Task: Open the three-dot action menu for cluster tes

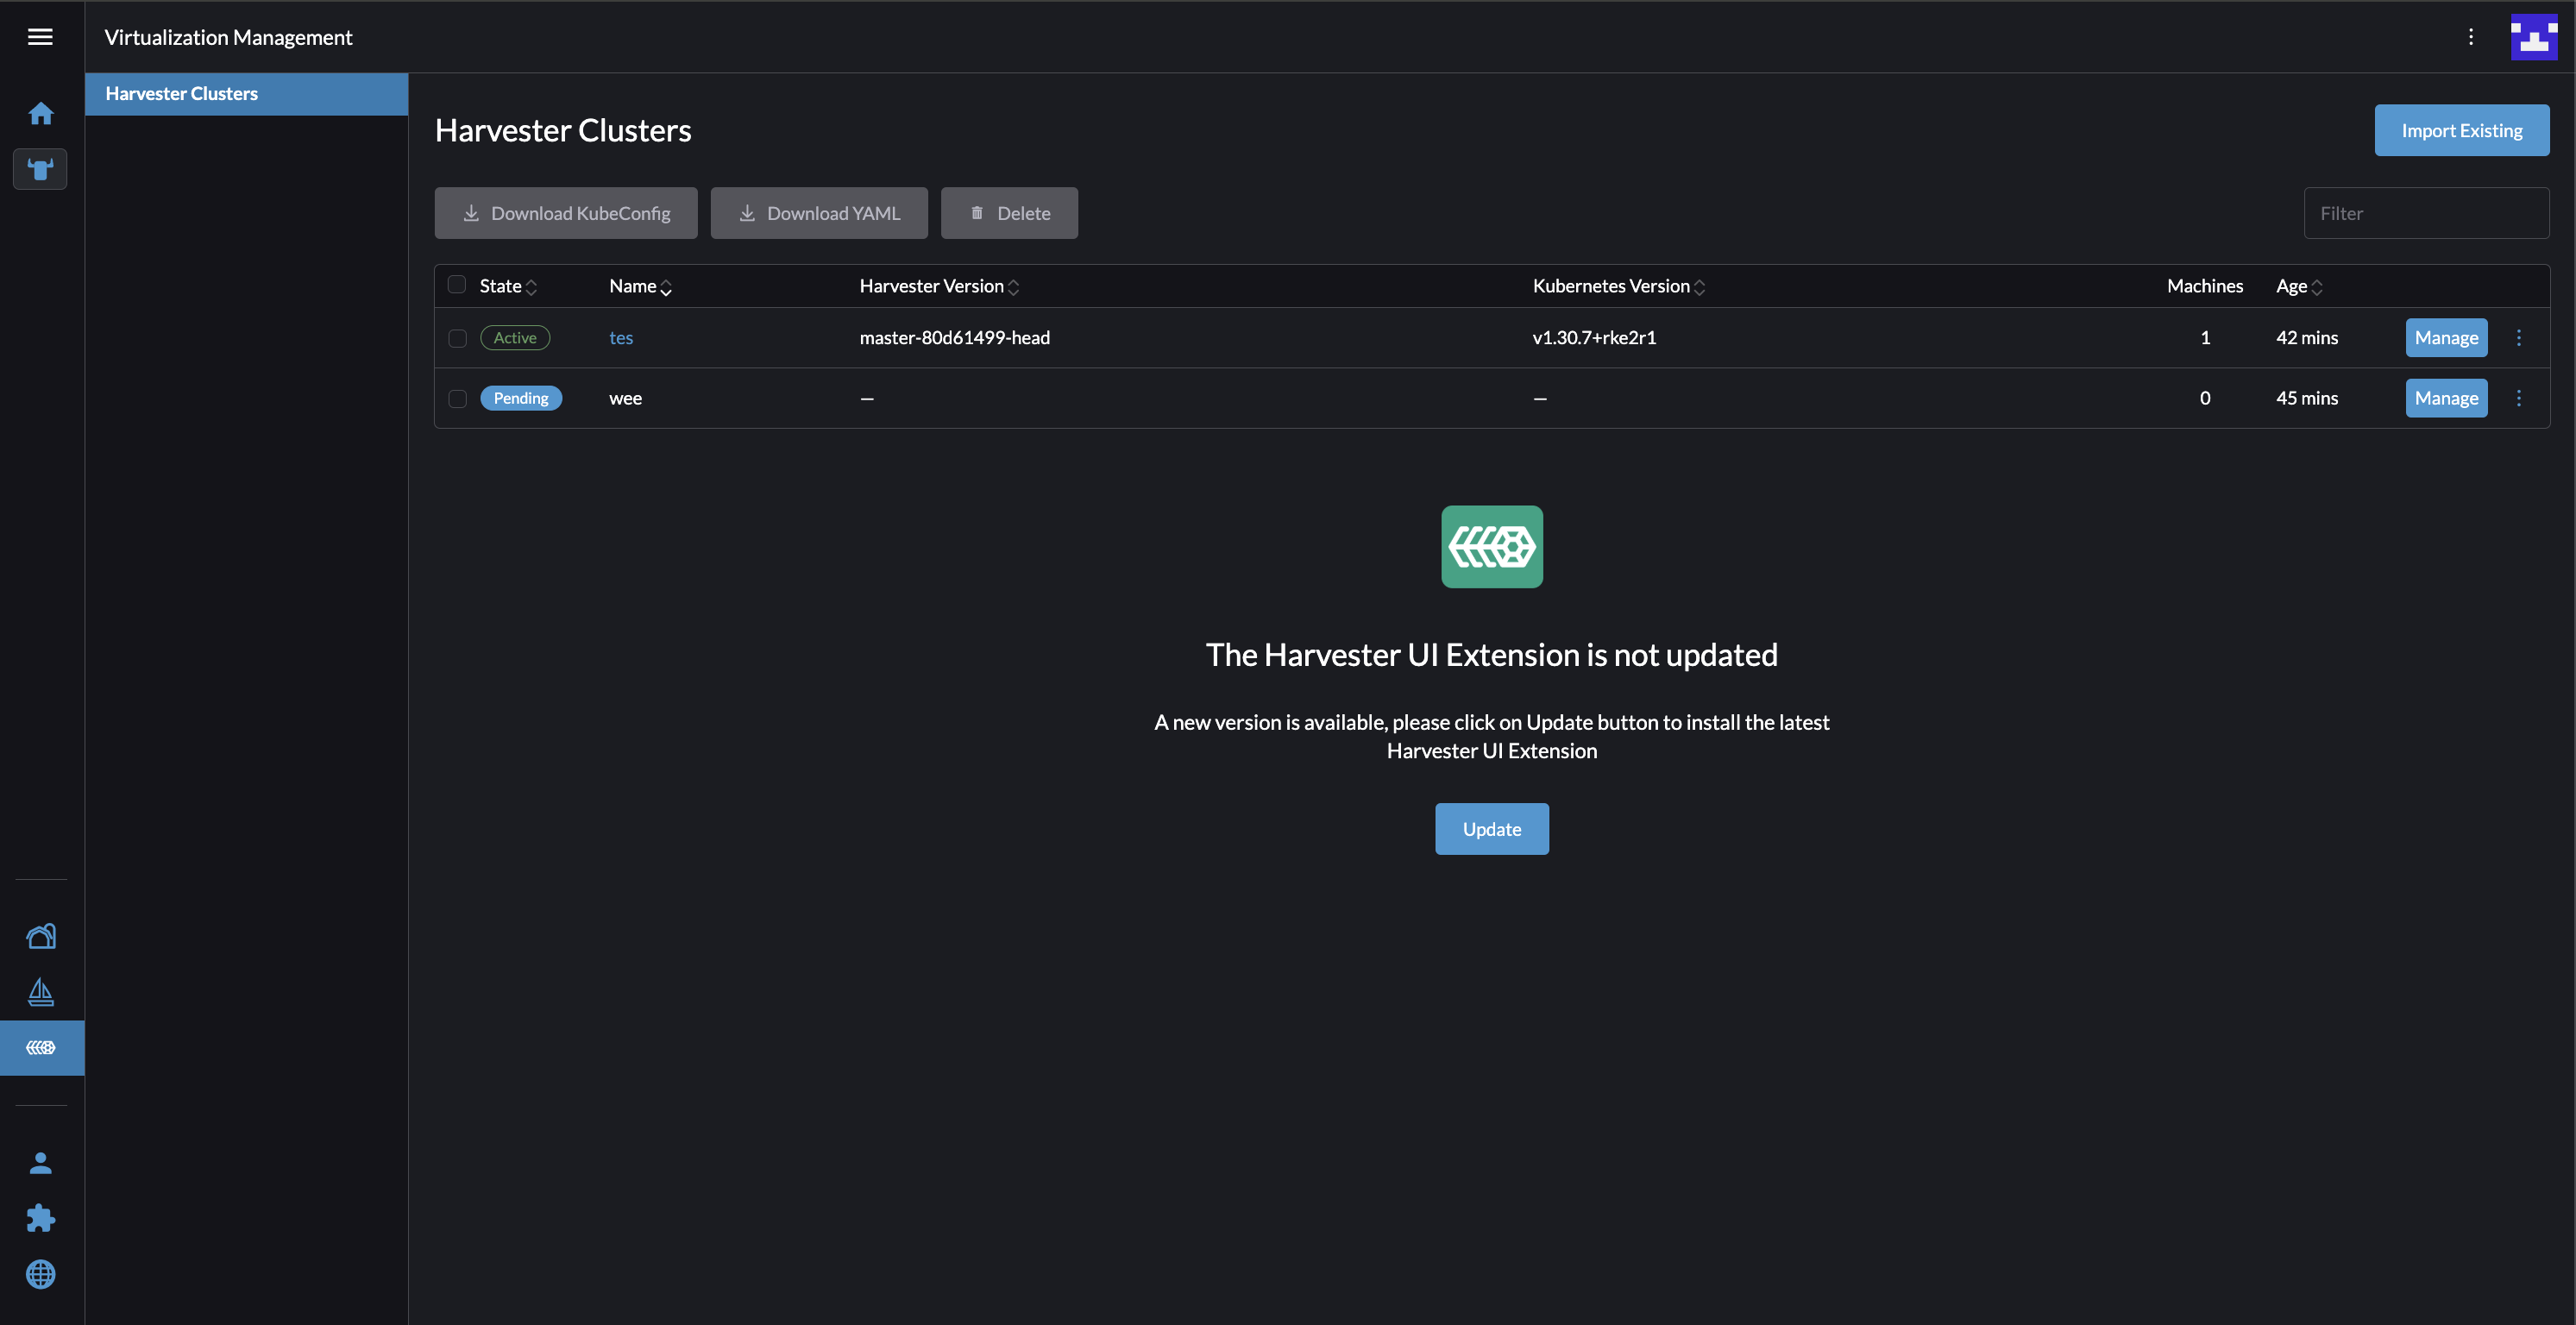Action: pos(2518,338)
